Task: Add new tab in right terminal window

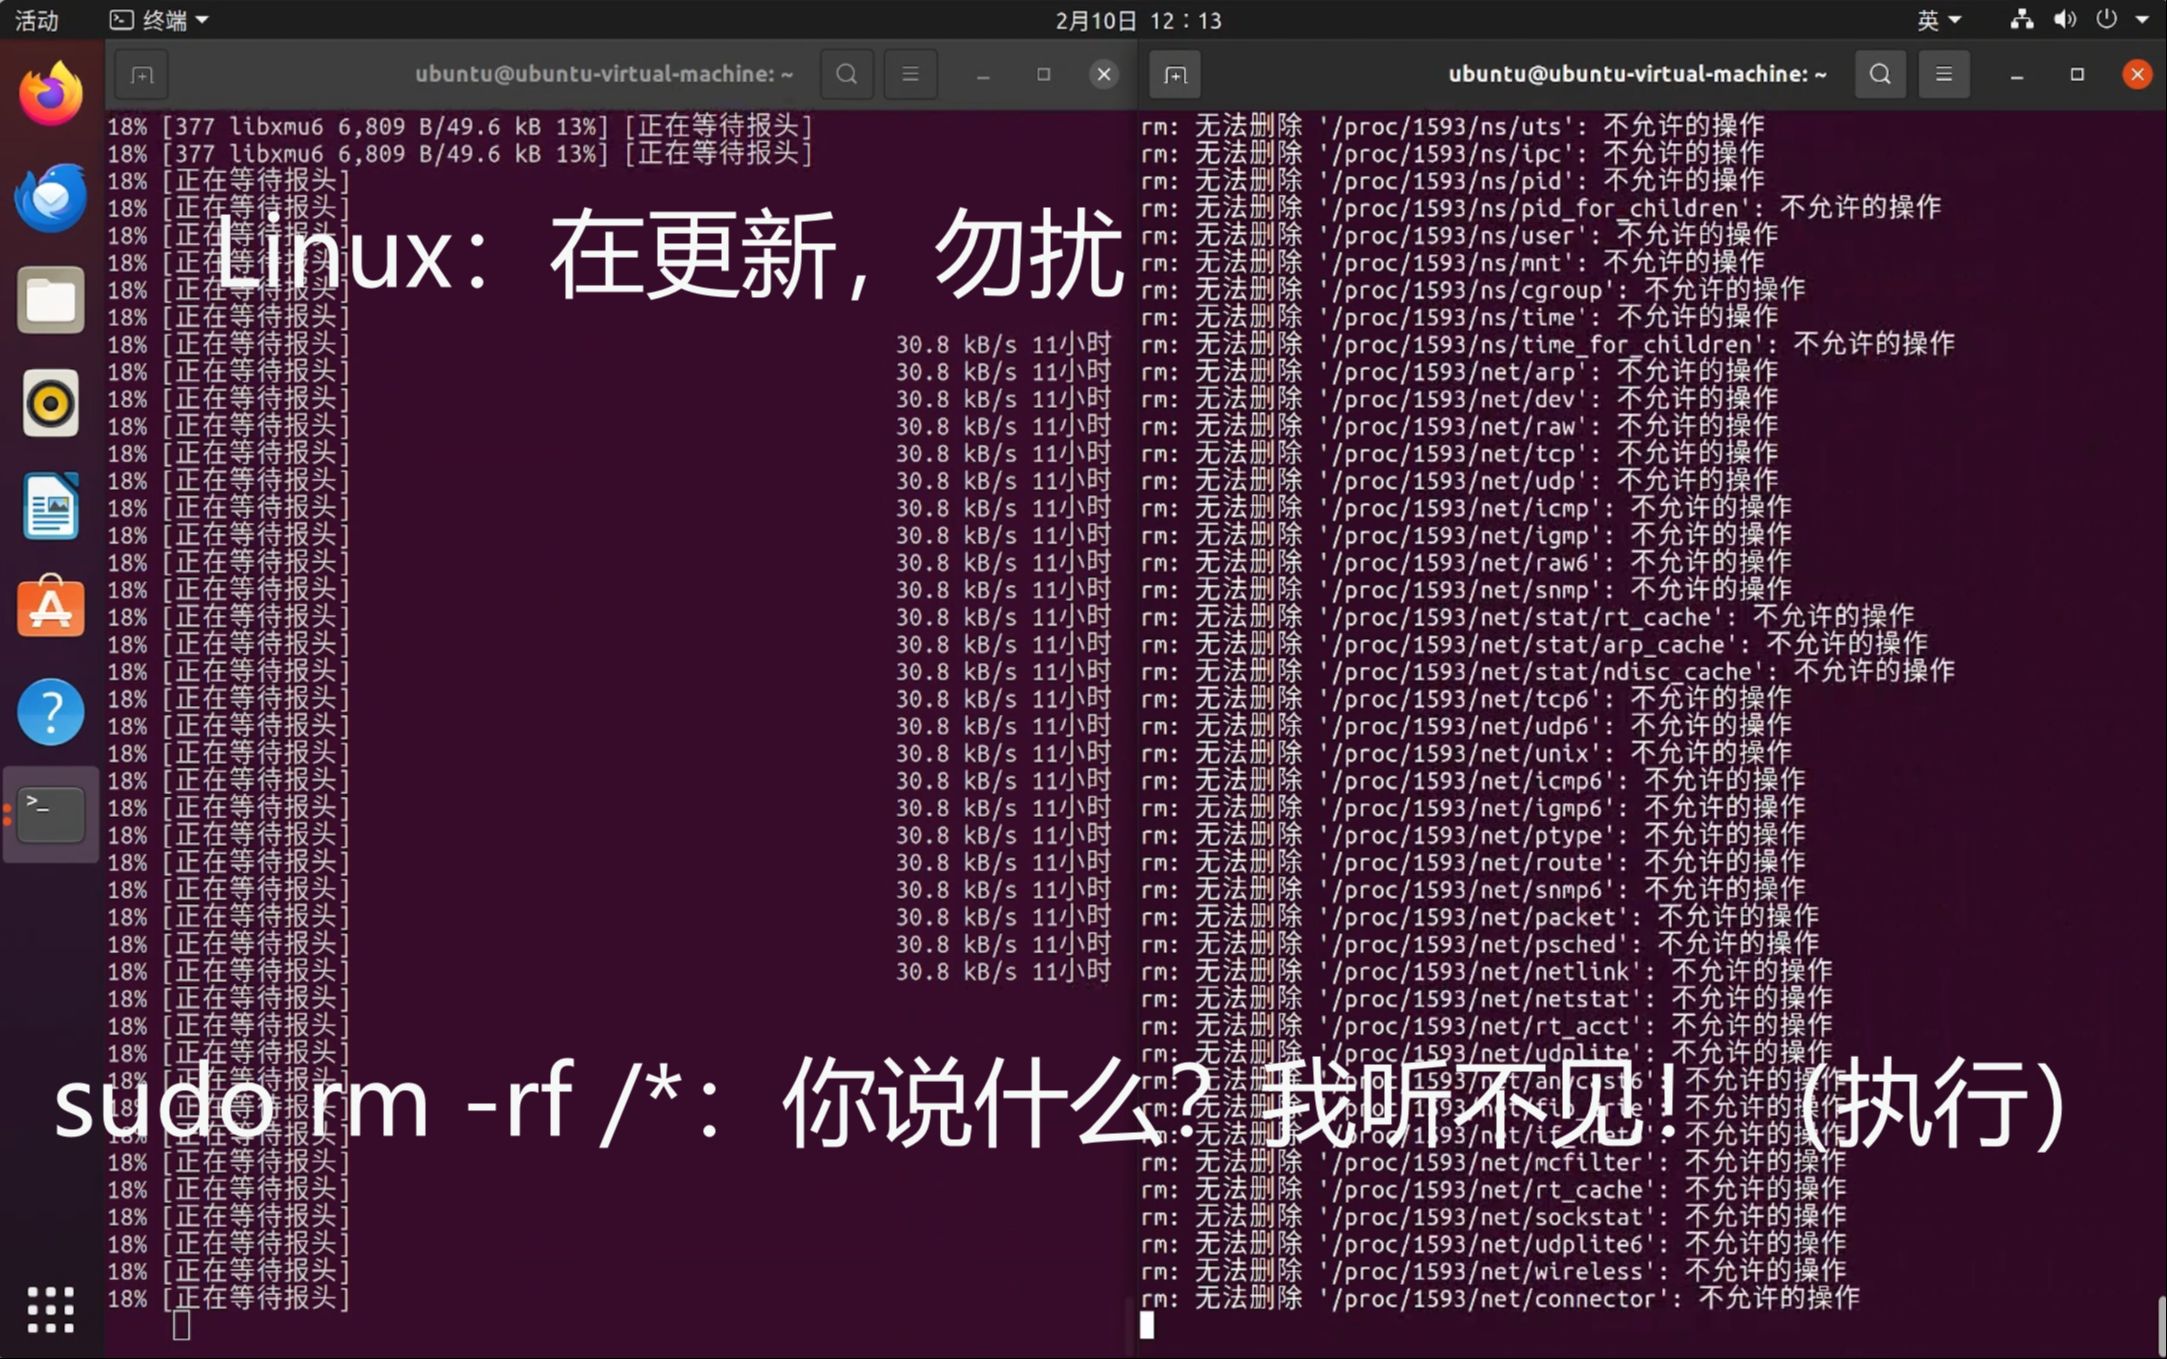Action: click(x=1175, y=74)
